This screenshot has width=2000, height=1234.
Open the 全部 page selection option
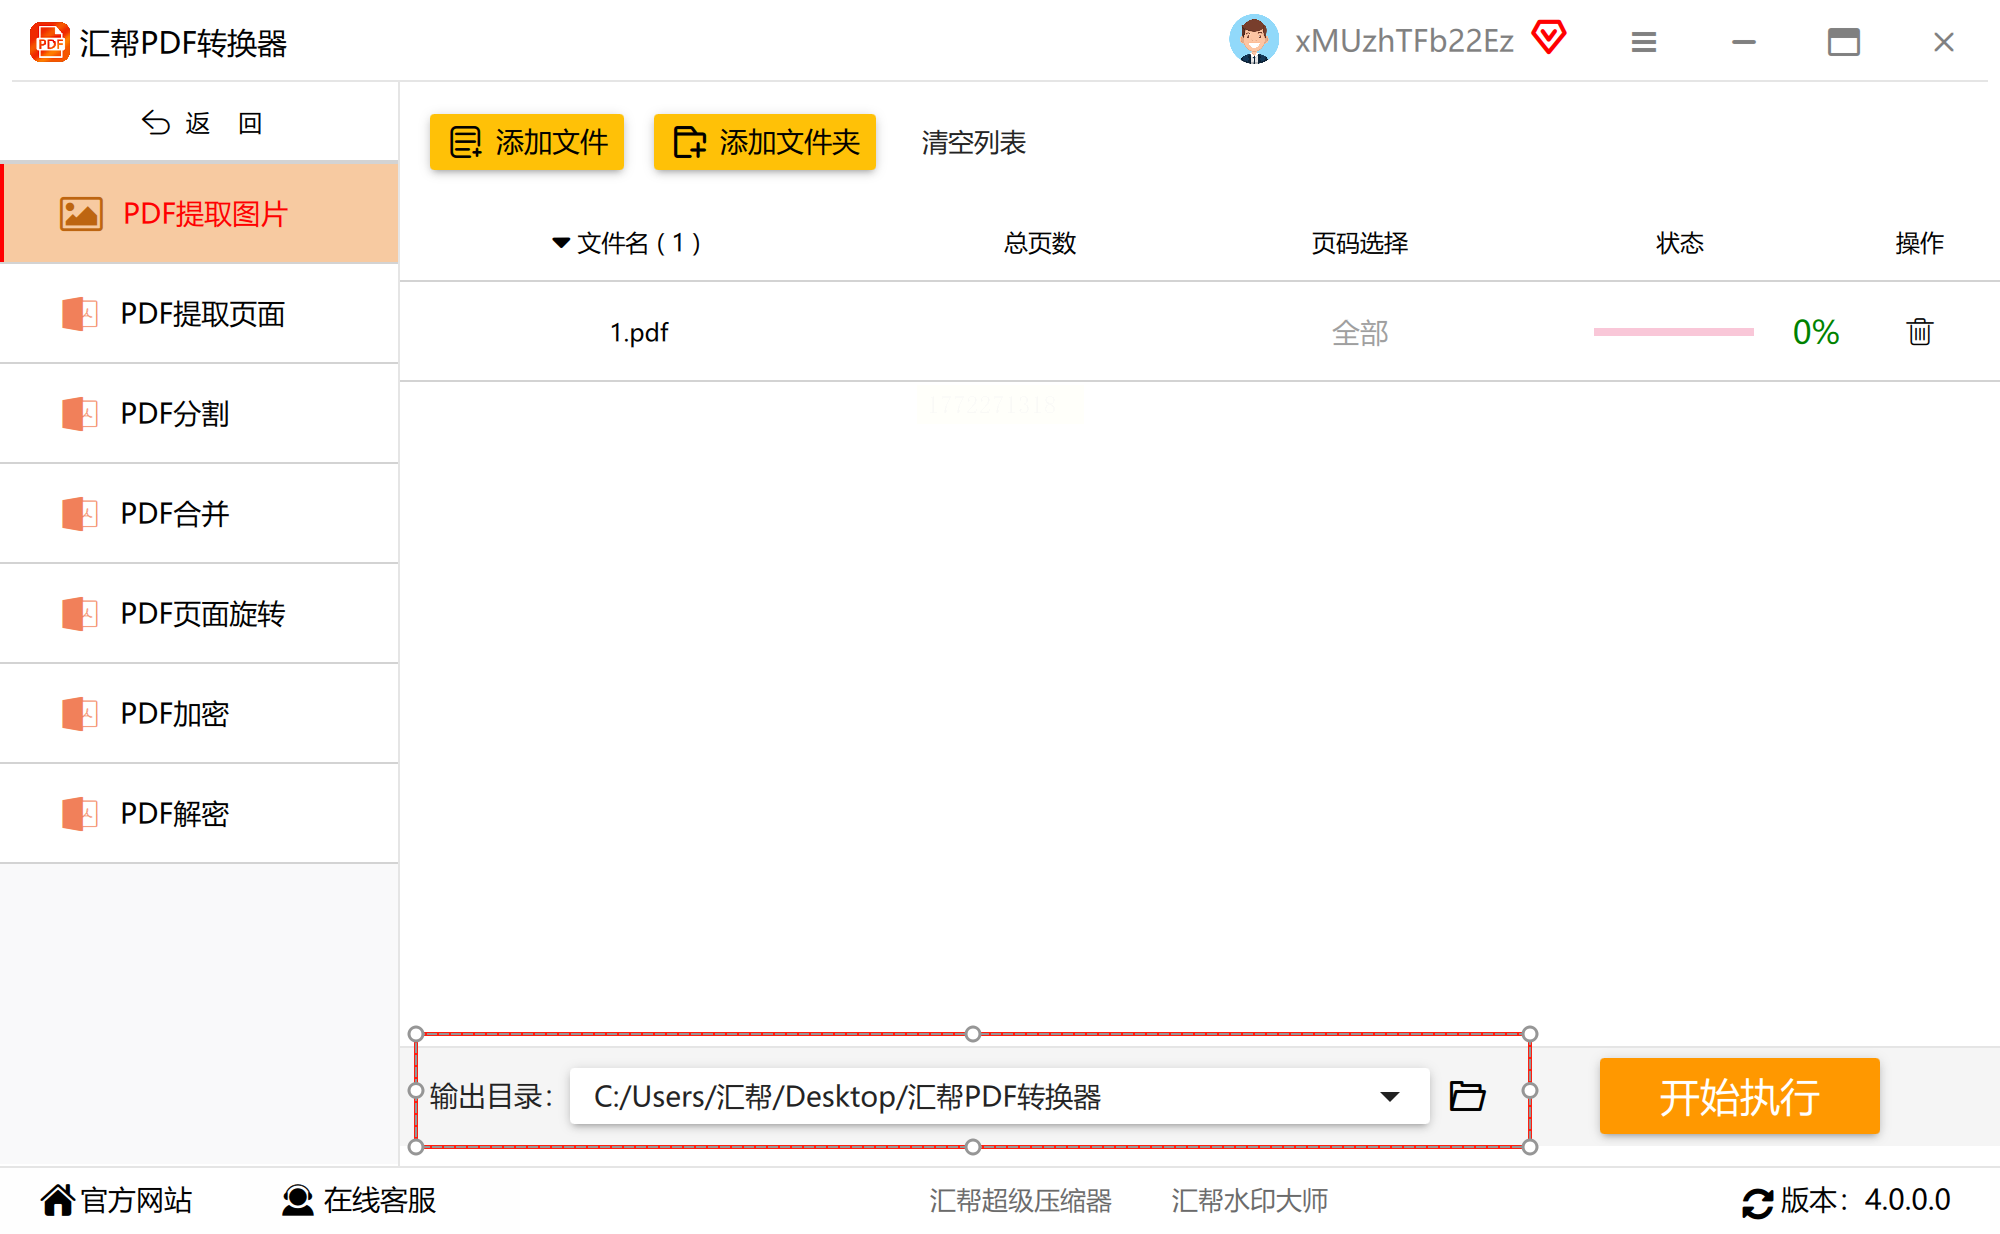pyautogui.click(x=1359, y=333)
